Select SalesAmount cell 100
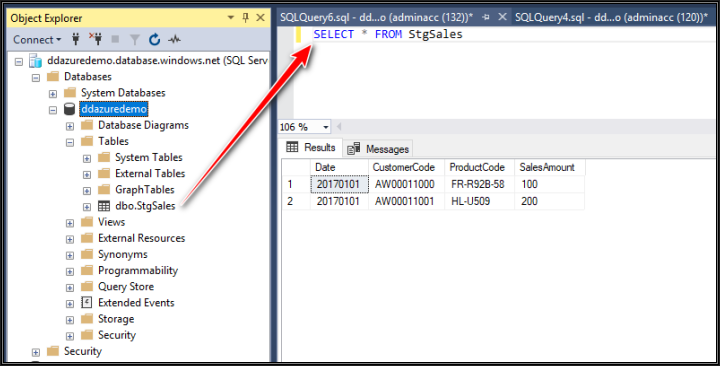The image size is (720, 366). [x=550, y=185]
